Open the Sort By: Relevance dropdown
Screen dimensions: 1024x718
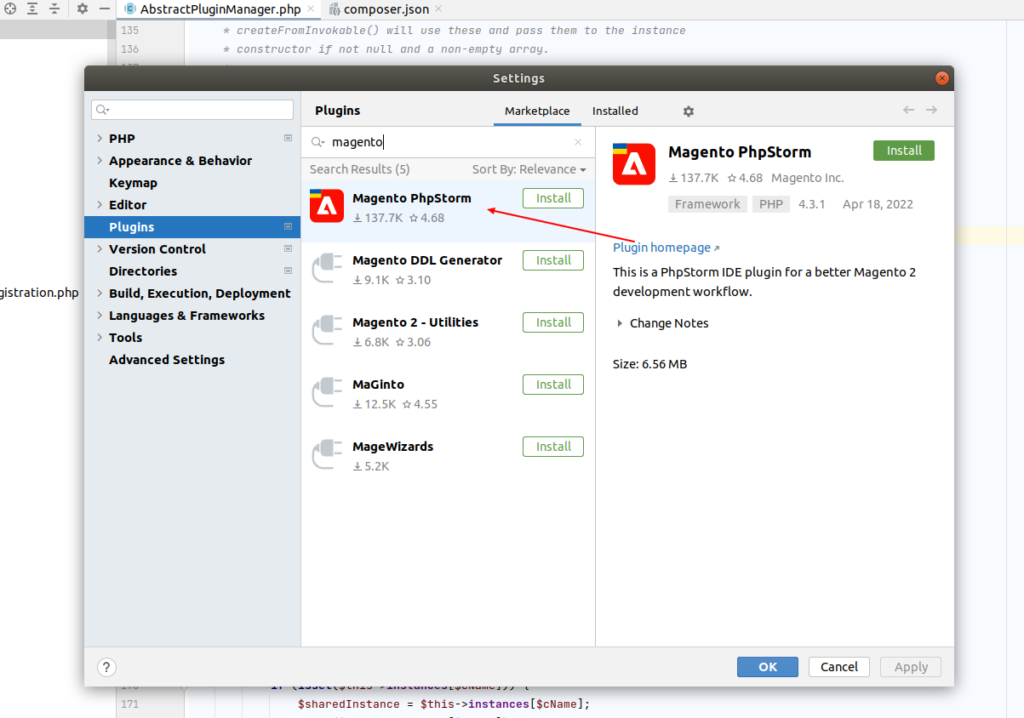pos(529,169)
